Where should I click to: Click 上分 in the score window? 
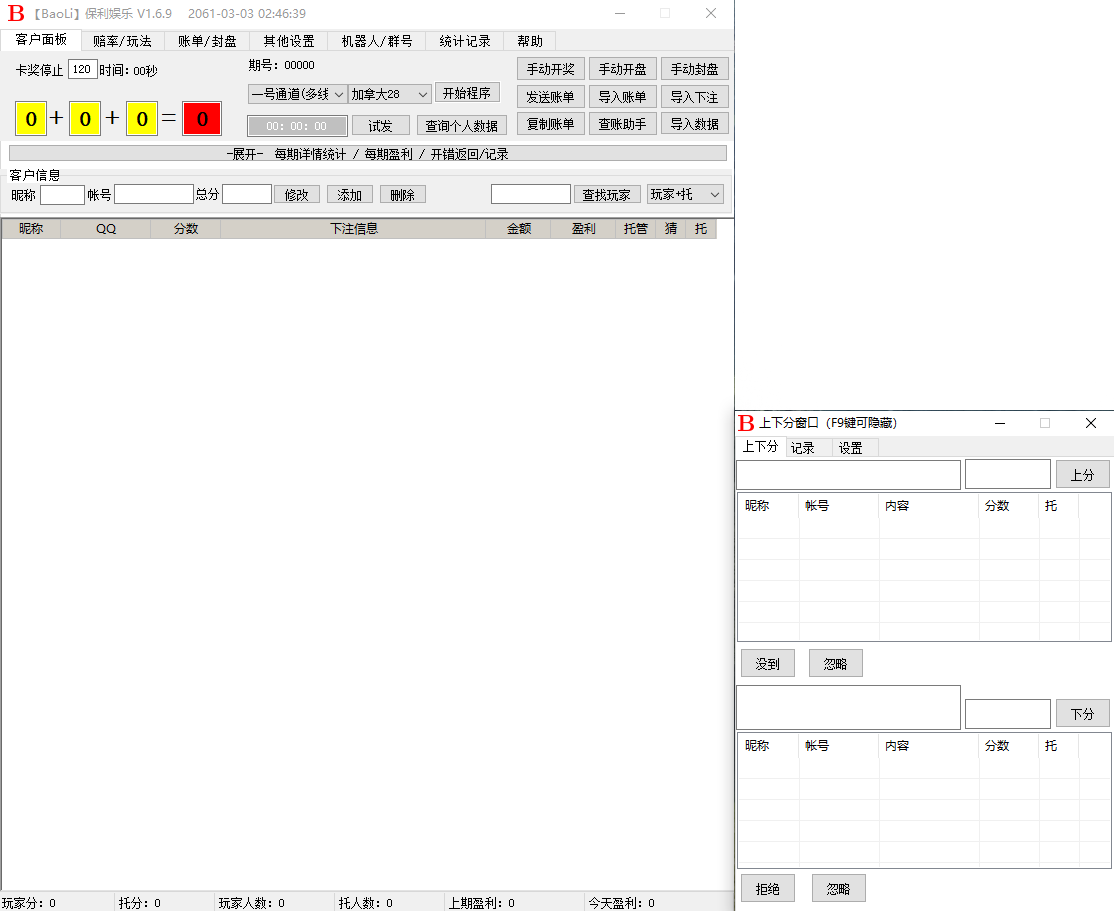pos(1082,474)
